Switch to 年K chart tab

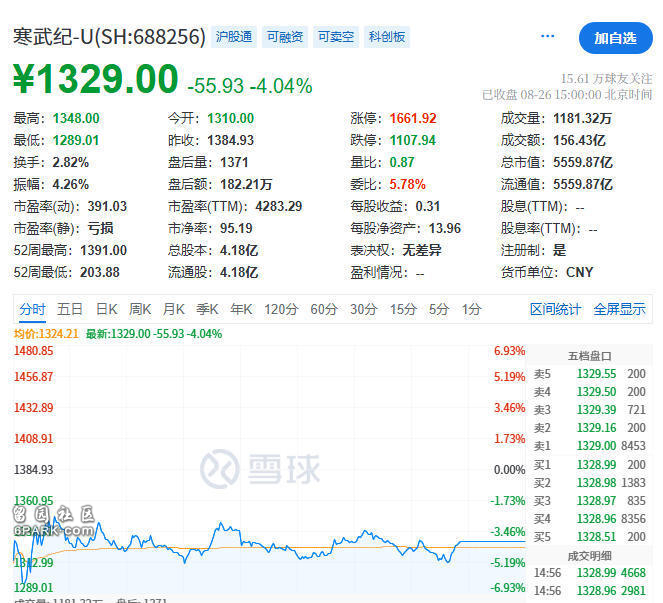[x=241, y=309]
